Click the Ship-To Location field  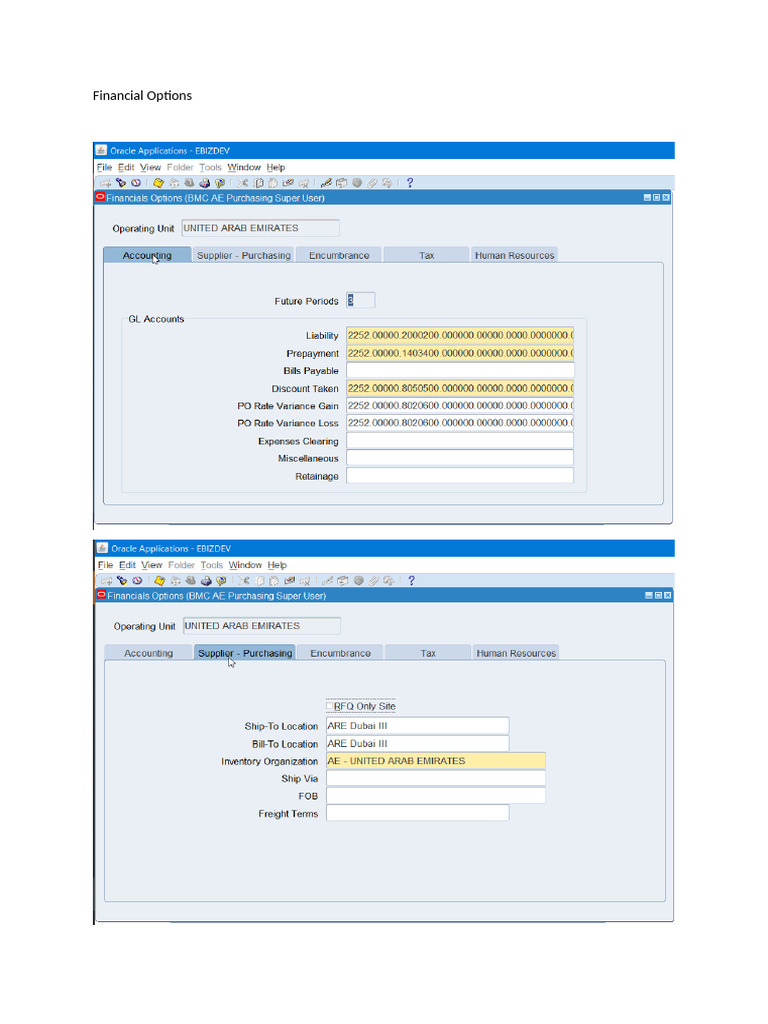click(417, 726)
